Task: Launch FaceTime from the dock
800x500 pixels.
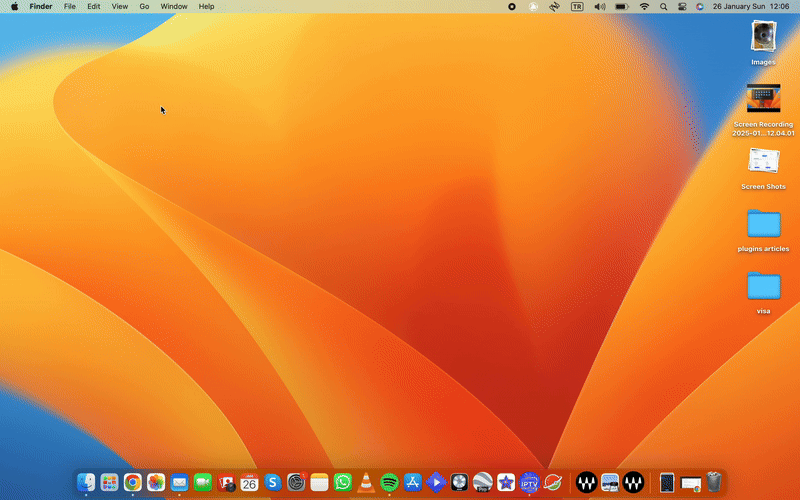Action: (x=202, y=483)
